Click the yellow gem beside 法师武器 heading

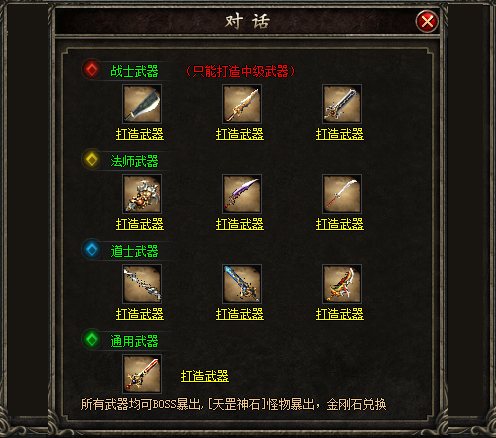tap(92, 159)
